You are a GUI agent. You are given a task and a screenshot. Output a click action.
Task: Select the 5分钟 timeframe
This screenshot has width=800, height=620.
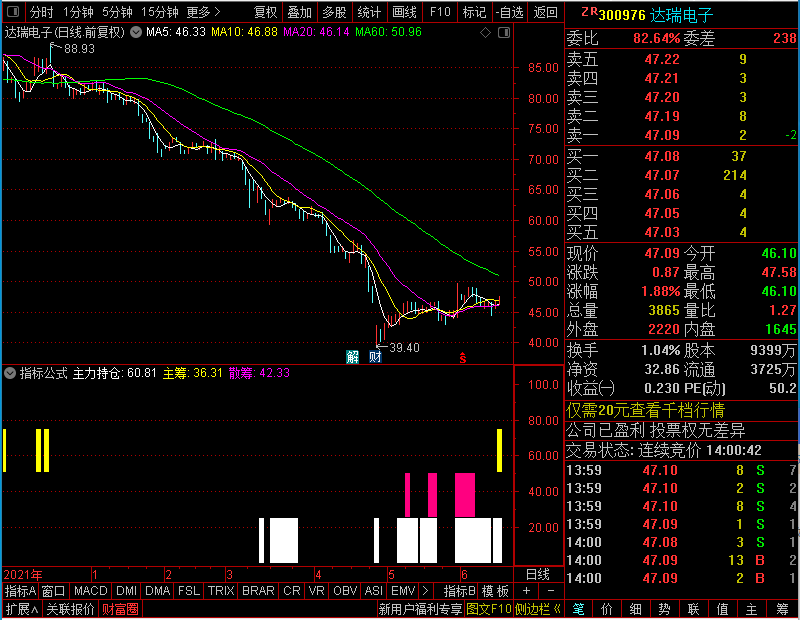(x=117, y=12)
